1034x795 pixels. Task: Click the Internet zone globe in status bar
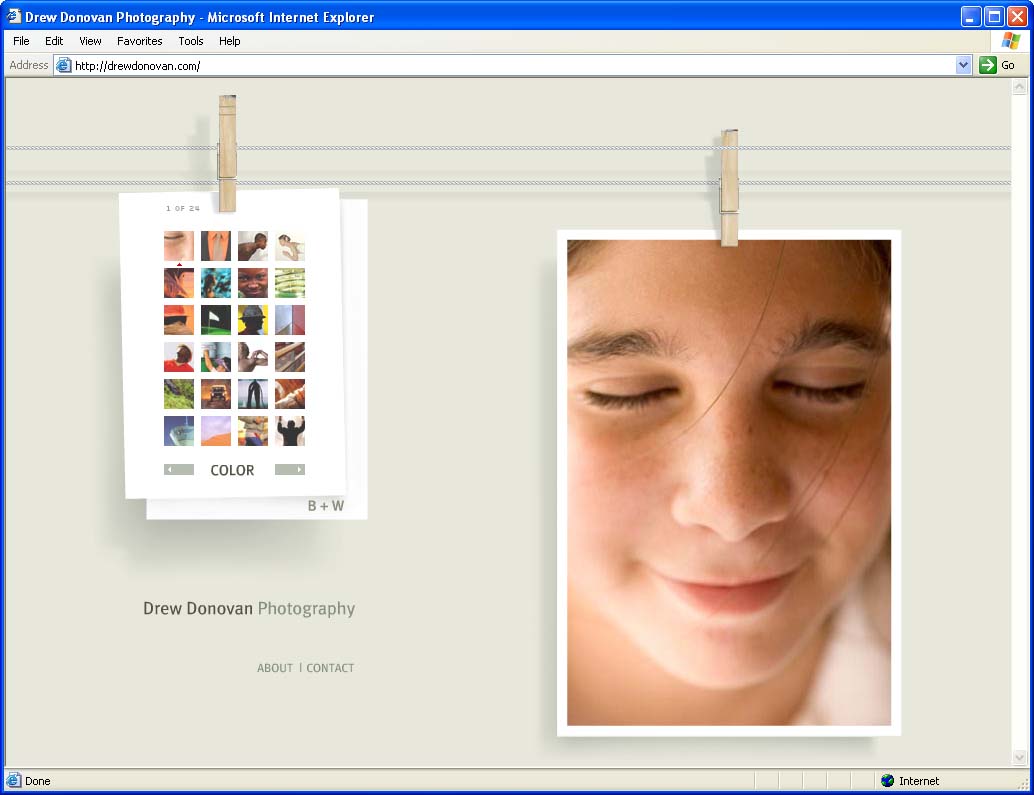pyautogui.click(x=887, y=781)
